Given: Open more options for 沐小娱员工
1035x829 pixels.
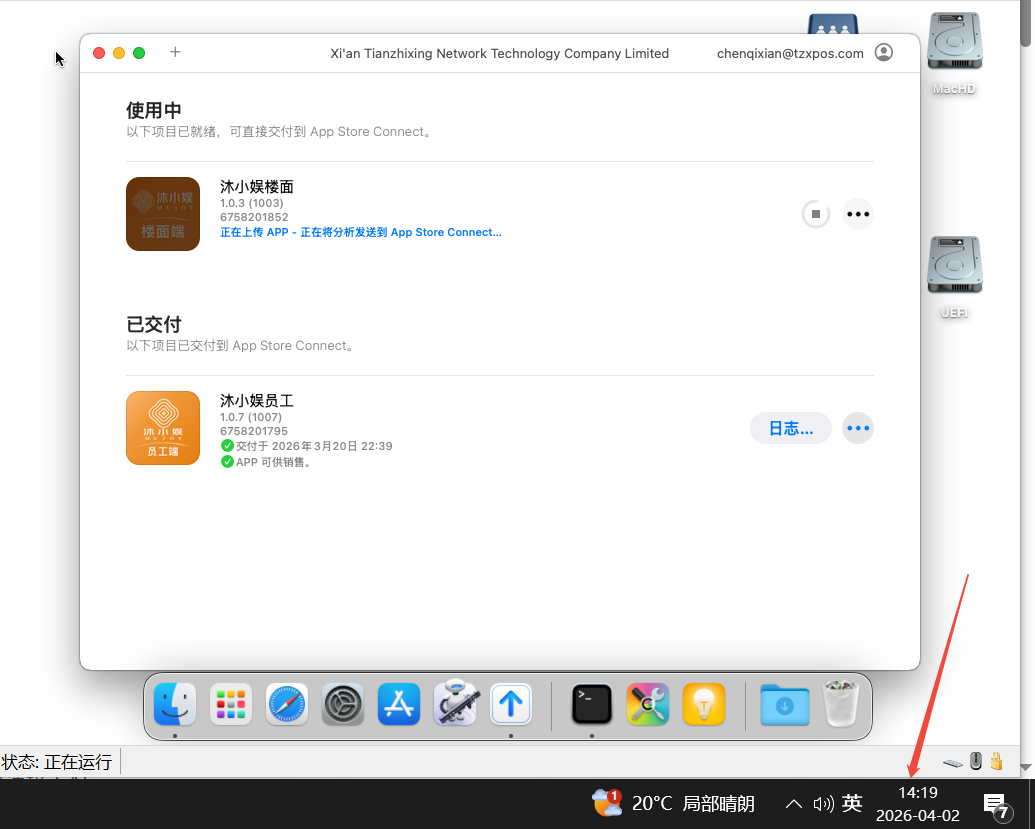Looking at the screenshot, I should click(857, 428).
